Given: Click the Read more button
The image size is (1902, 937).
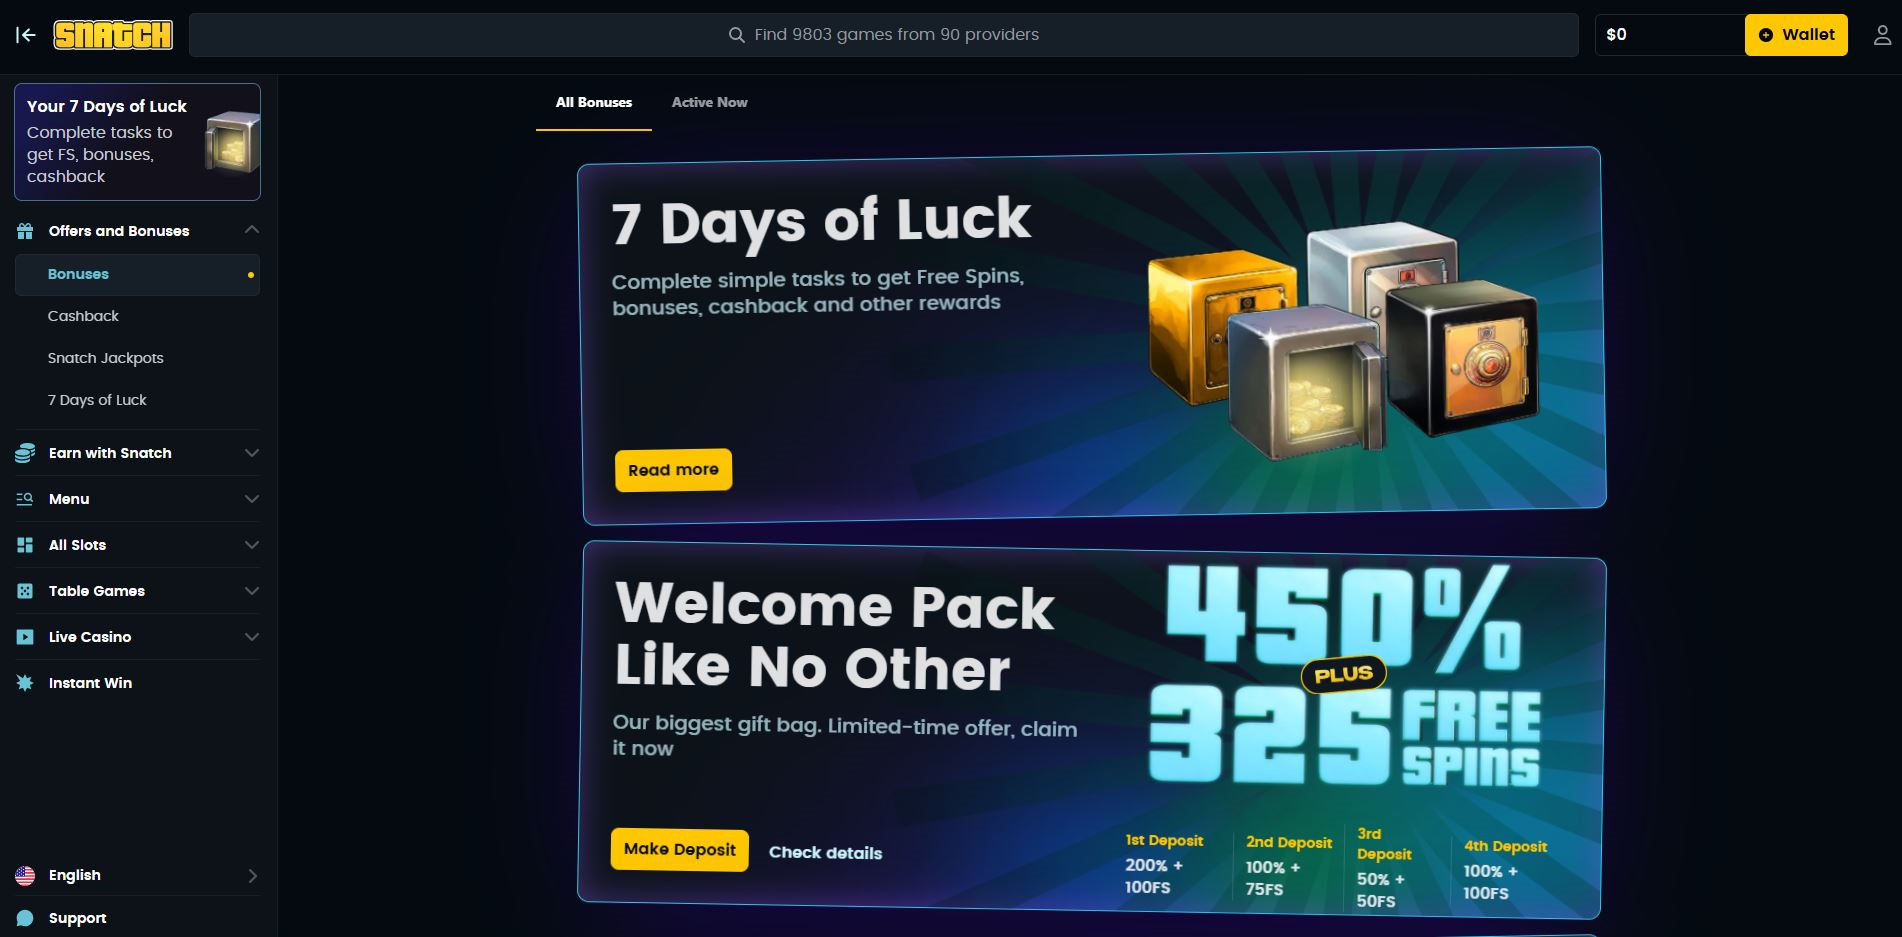Looking at the screenshot, I should pos(673,470).
